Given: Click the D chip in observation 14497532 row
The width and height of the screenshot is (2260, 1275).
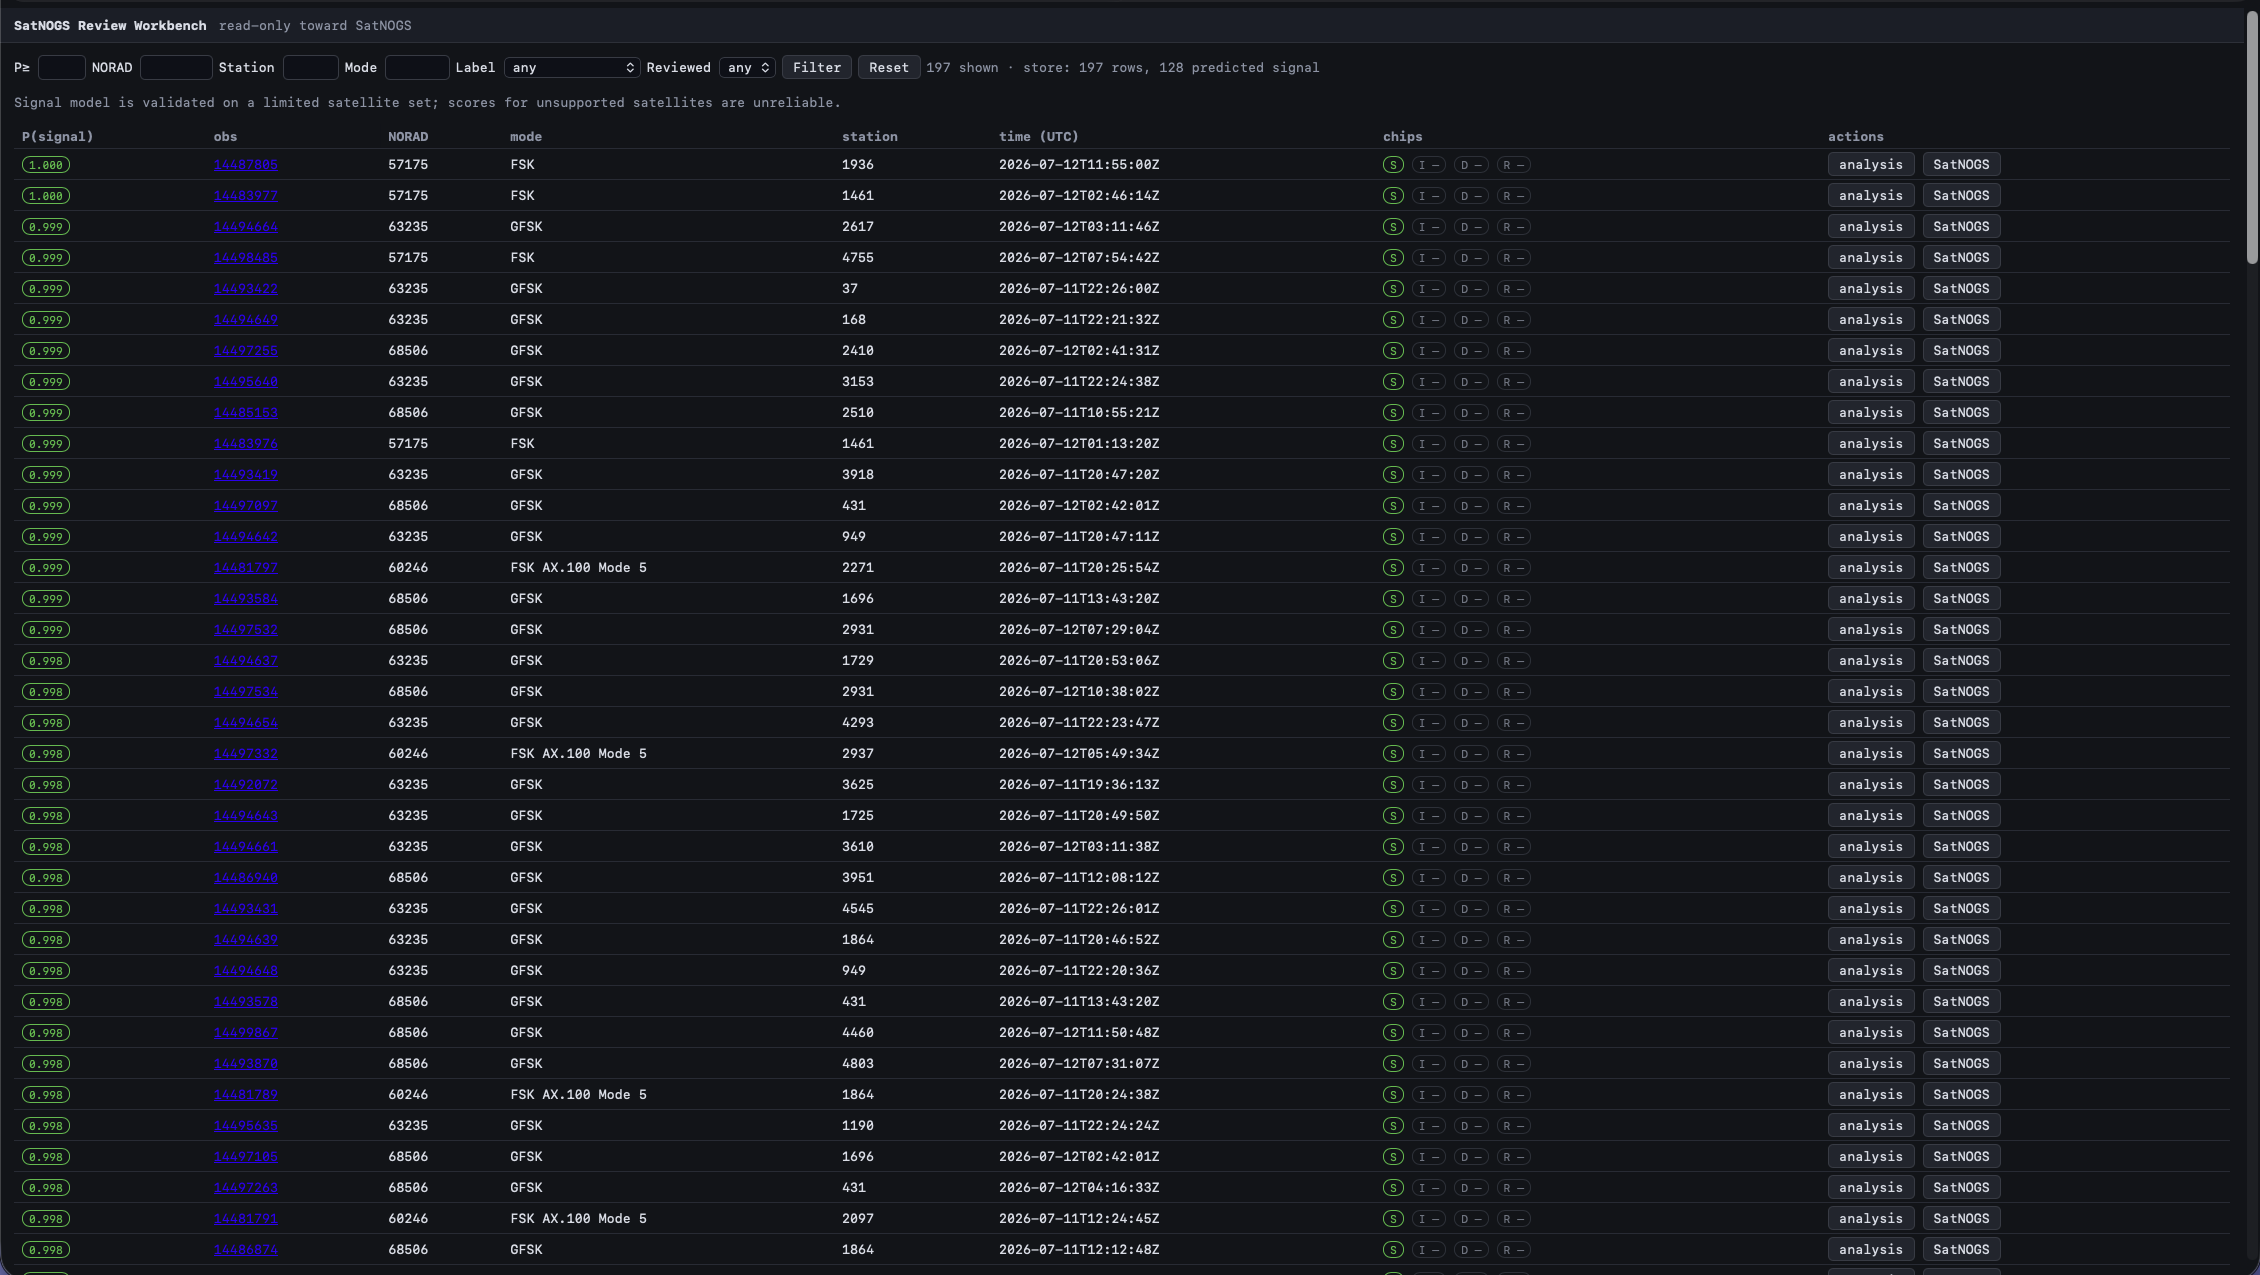Looking at the screenshot, I should (x=1470, y=630).
